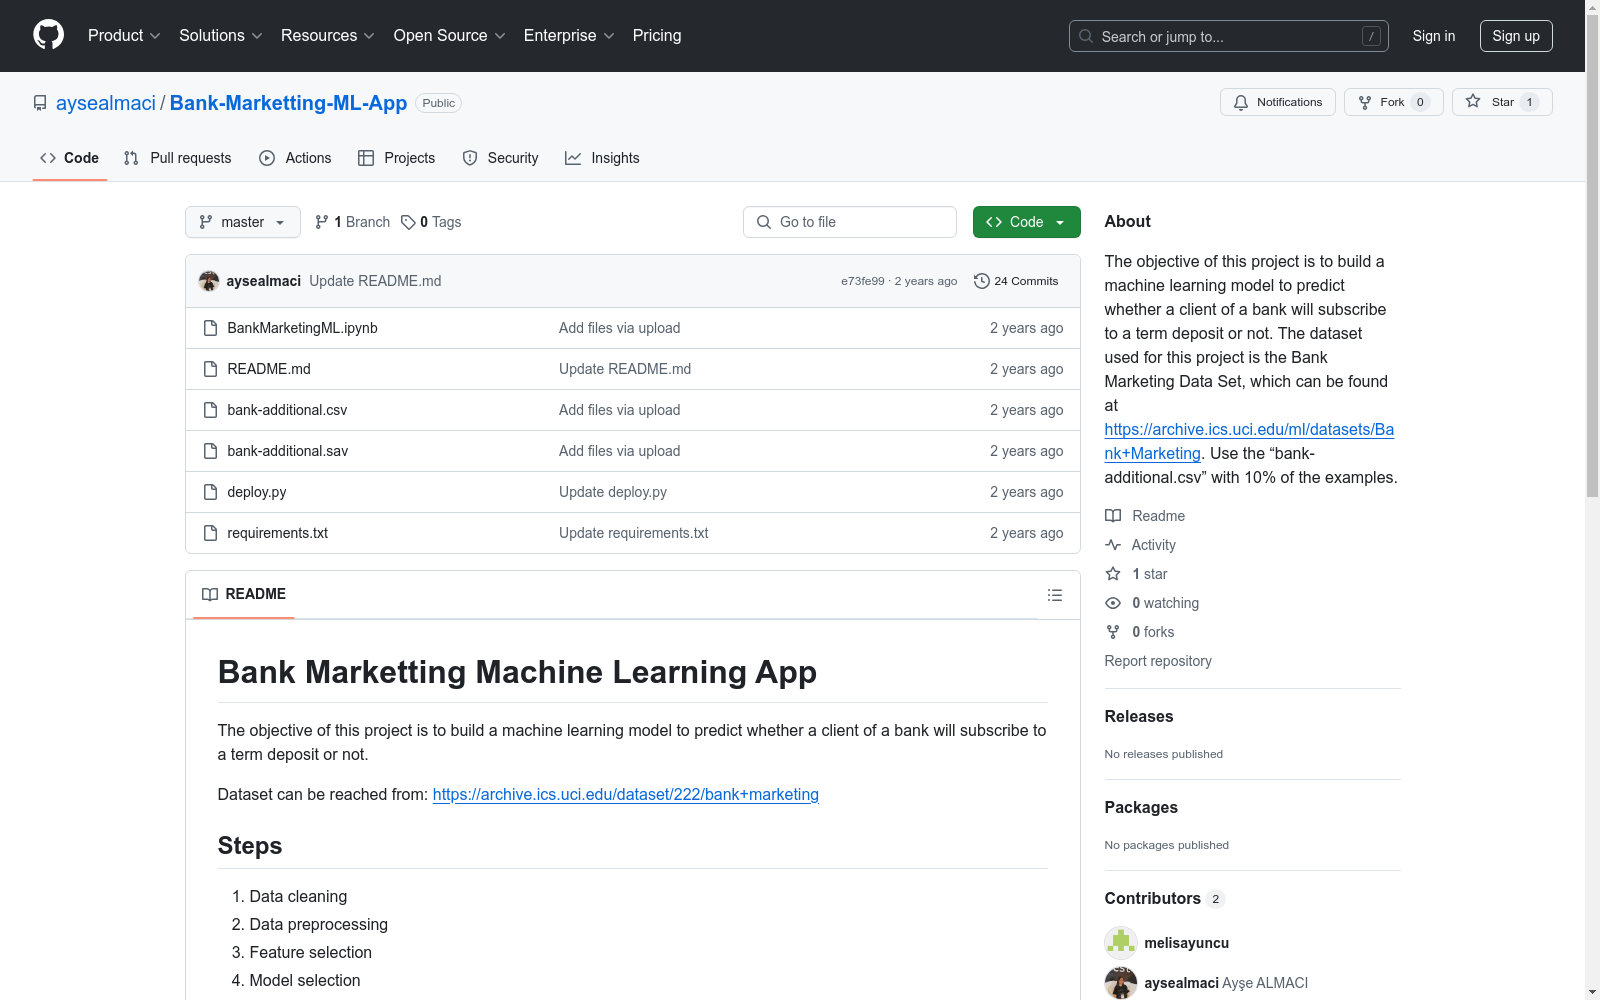Screen dimensions: 1600x1000
Task: Click aysealmaci avatar in commit bar
Action: (209, 281)
